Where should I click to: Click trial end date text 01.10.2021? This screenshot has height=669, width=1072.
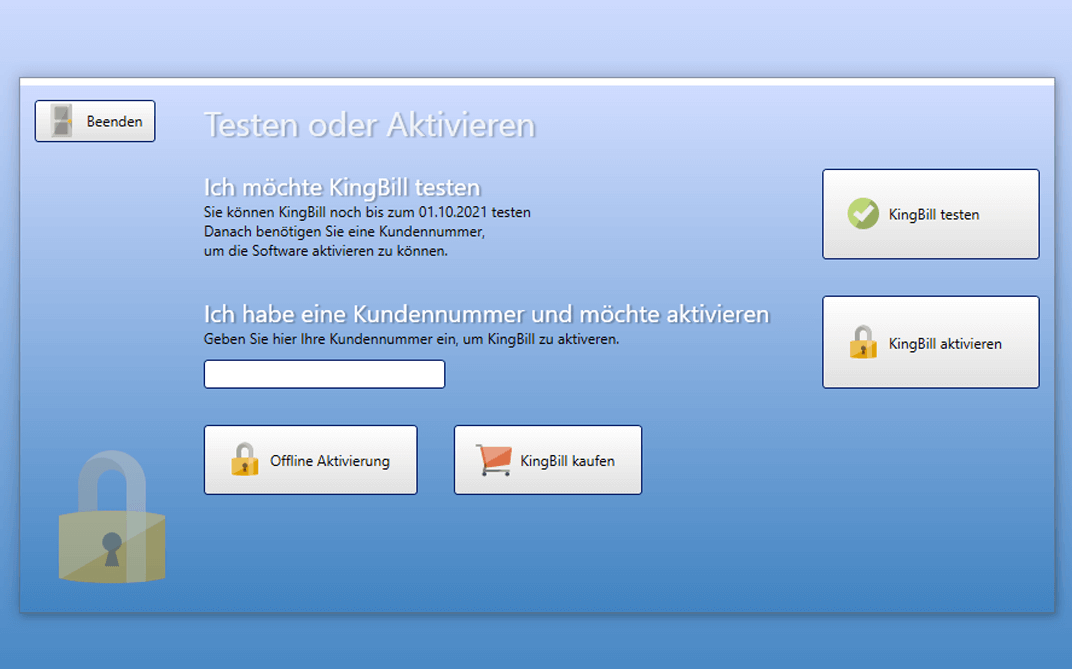point(453,213)
